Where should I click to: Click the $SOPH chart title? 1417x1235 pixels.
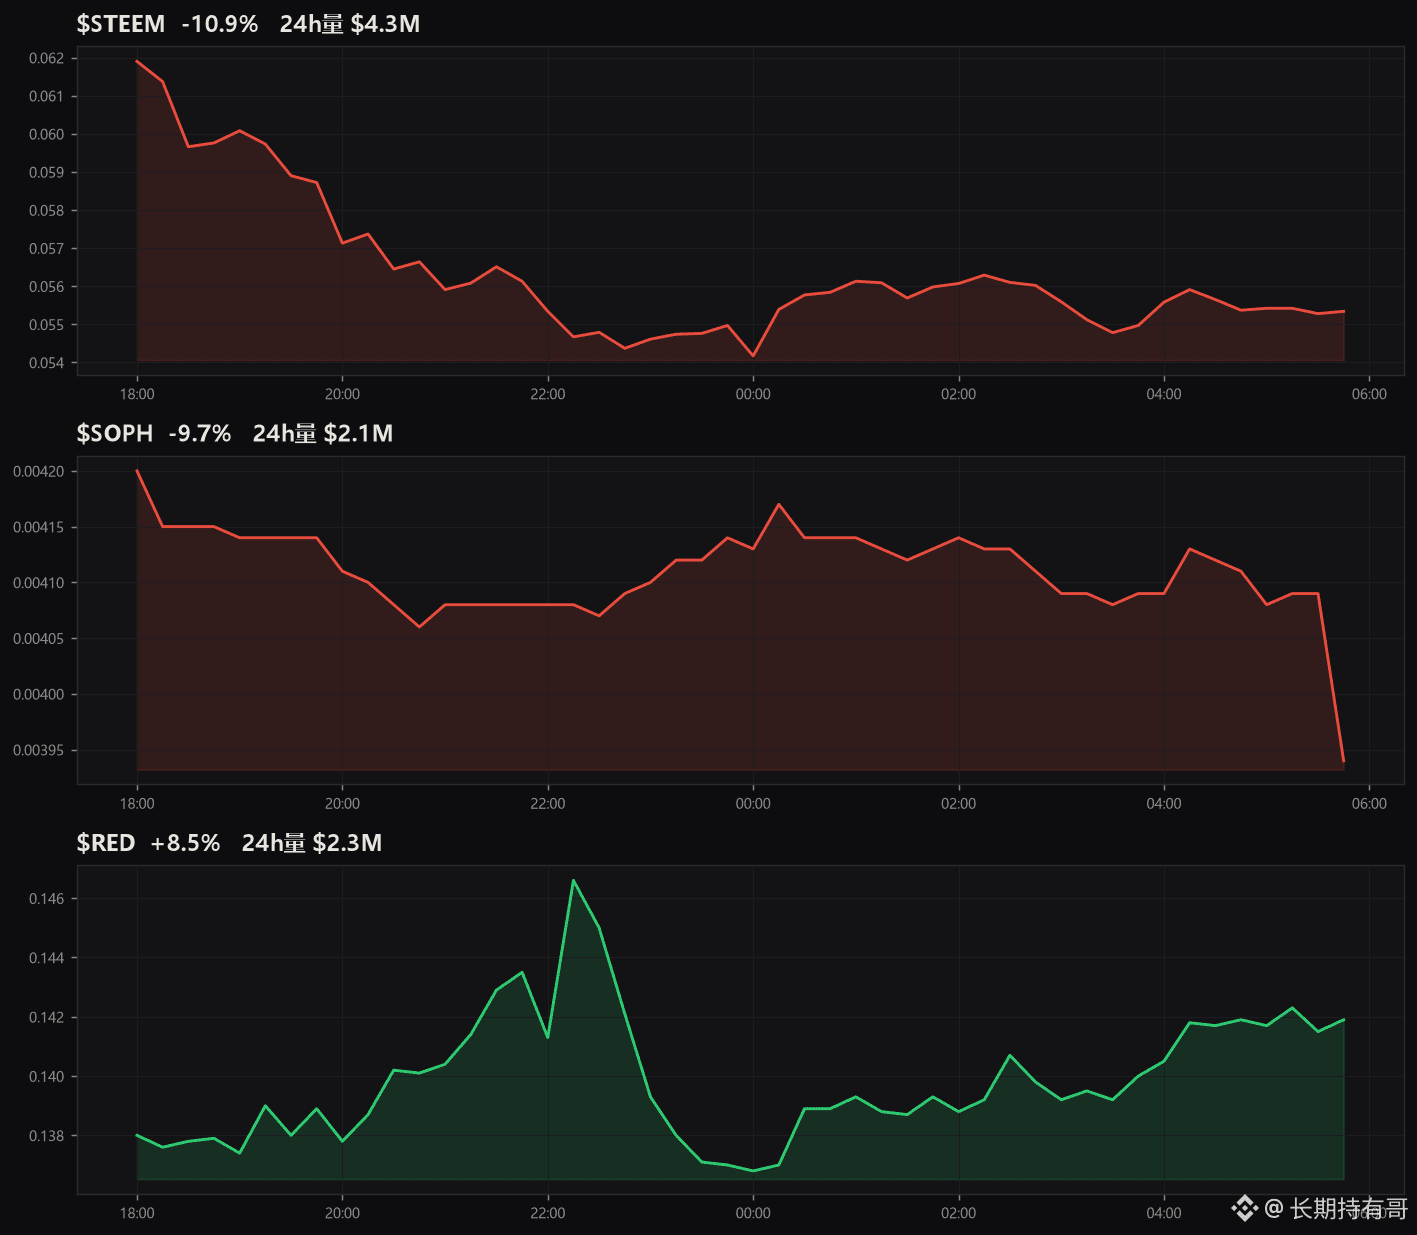114,433
